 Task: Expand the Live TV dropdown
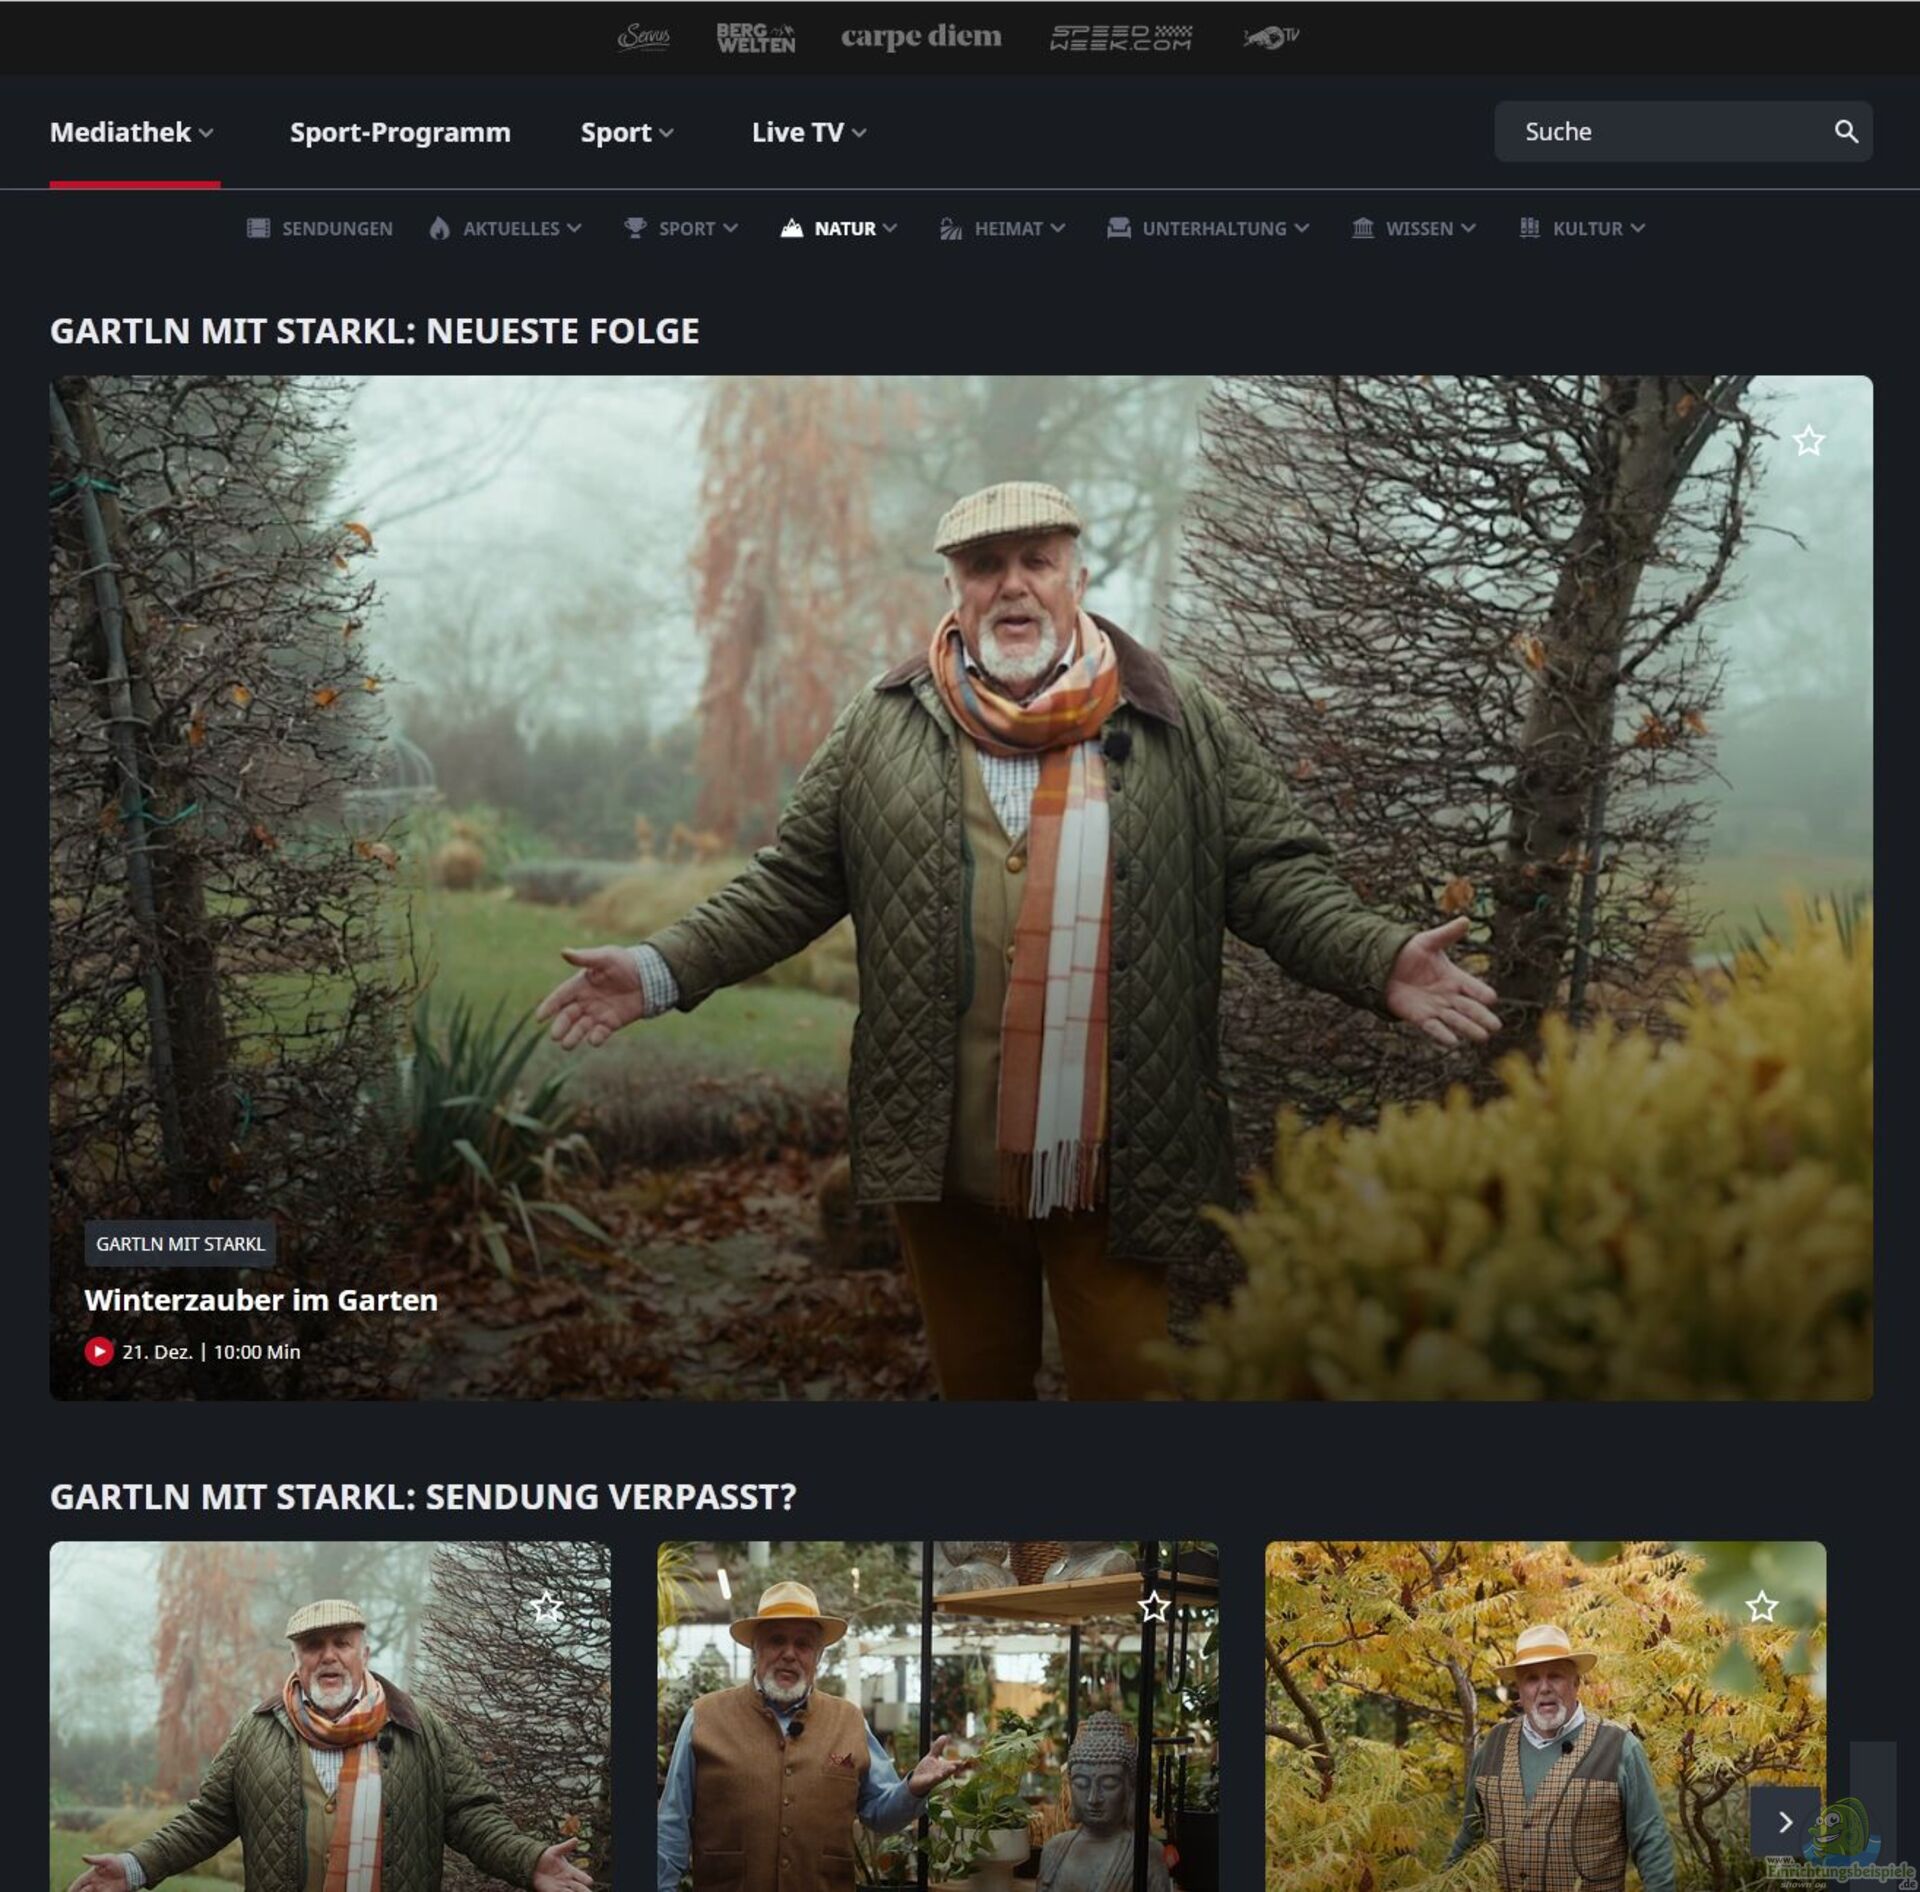tap(808, 132)
